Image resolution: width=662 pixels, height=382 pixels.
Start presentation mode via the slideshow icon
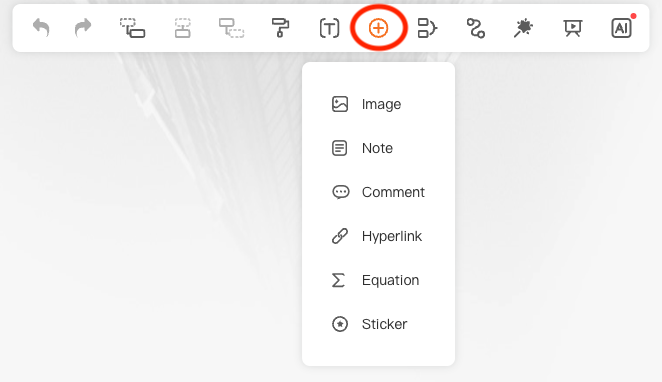[573, 28]
